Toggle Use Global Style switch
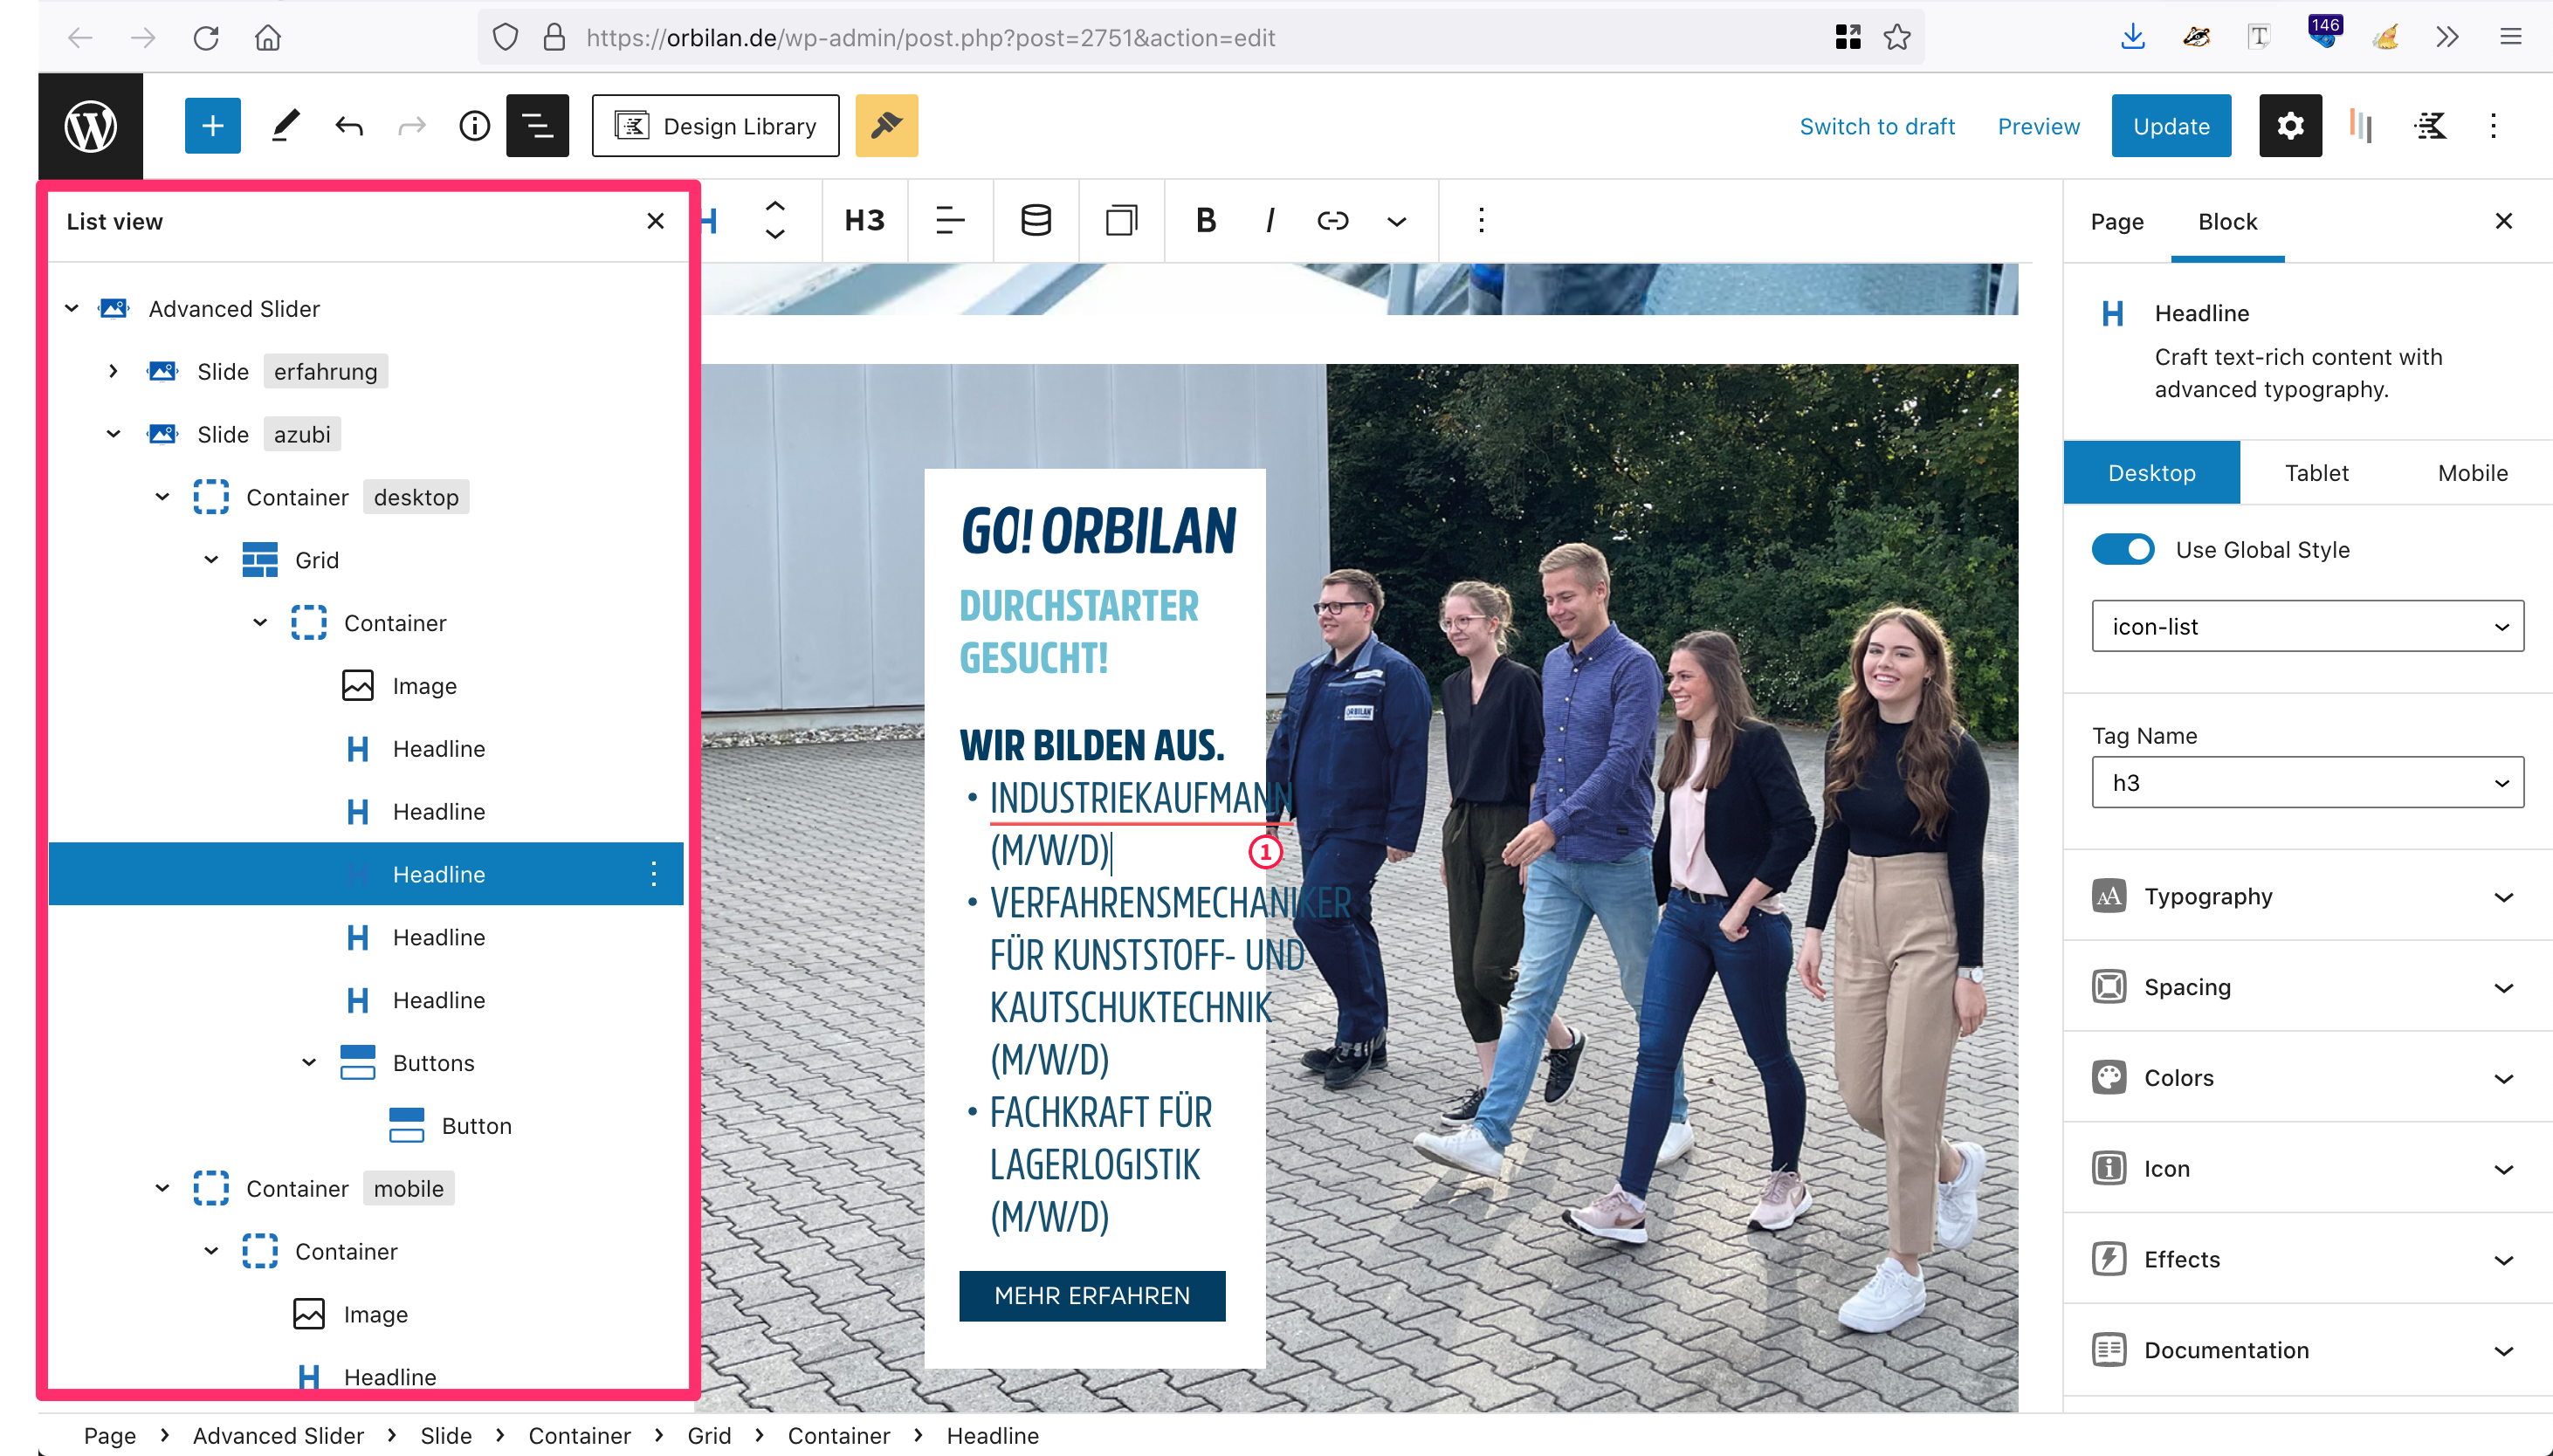This screenshot has height=1456, width=2553. click(2122, 549)
